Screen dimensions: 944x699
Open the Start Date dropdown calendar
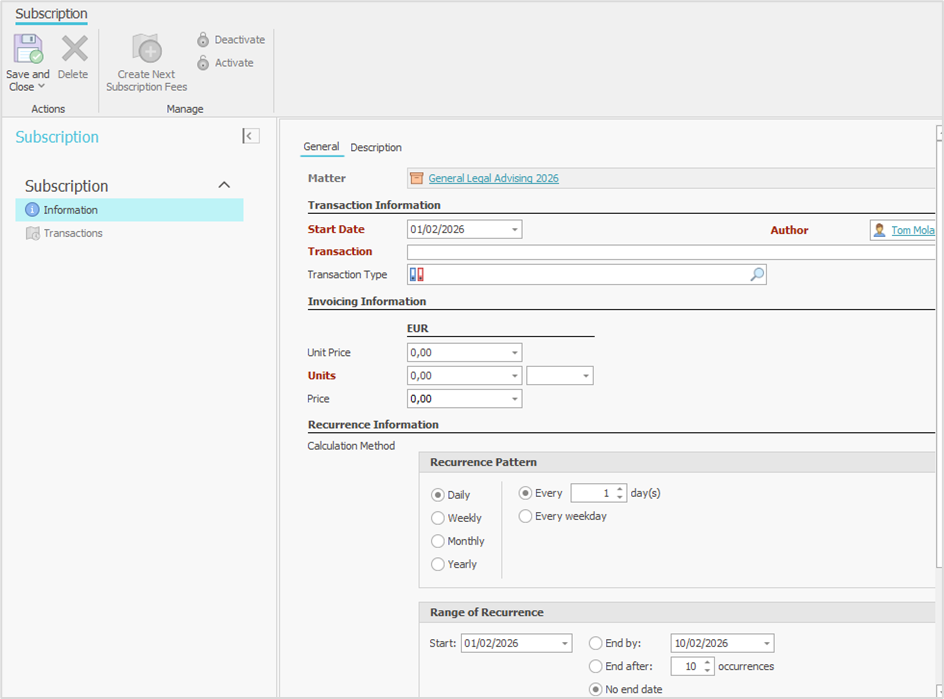pos(515,230)
